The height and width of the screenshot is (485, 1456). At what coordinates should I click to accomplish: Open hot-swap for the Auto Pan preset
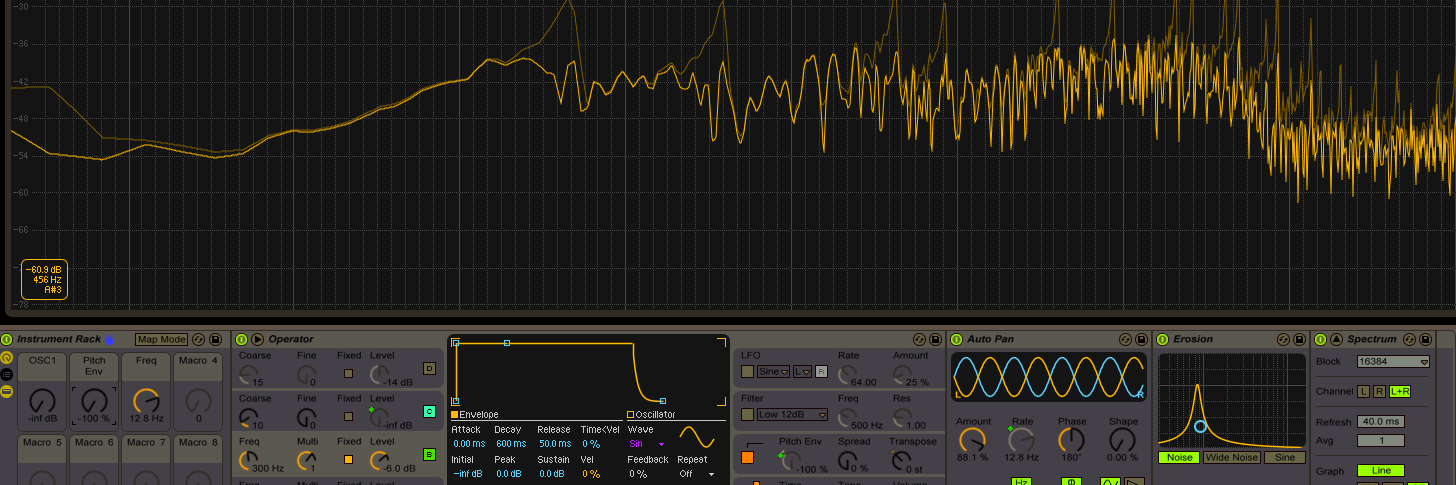point(1125,340)
